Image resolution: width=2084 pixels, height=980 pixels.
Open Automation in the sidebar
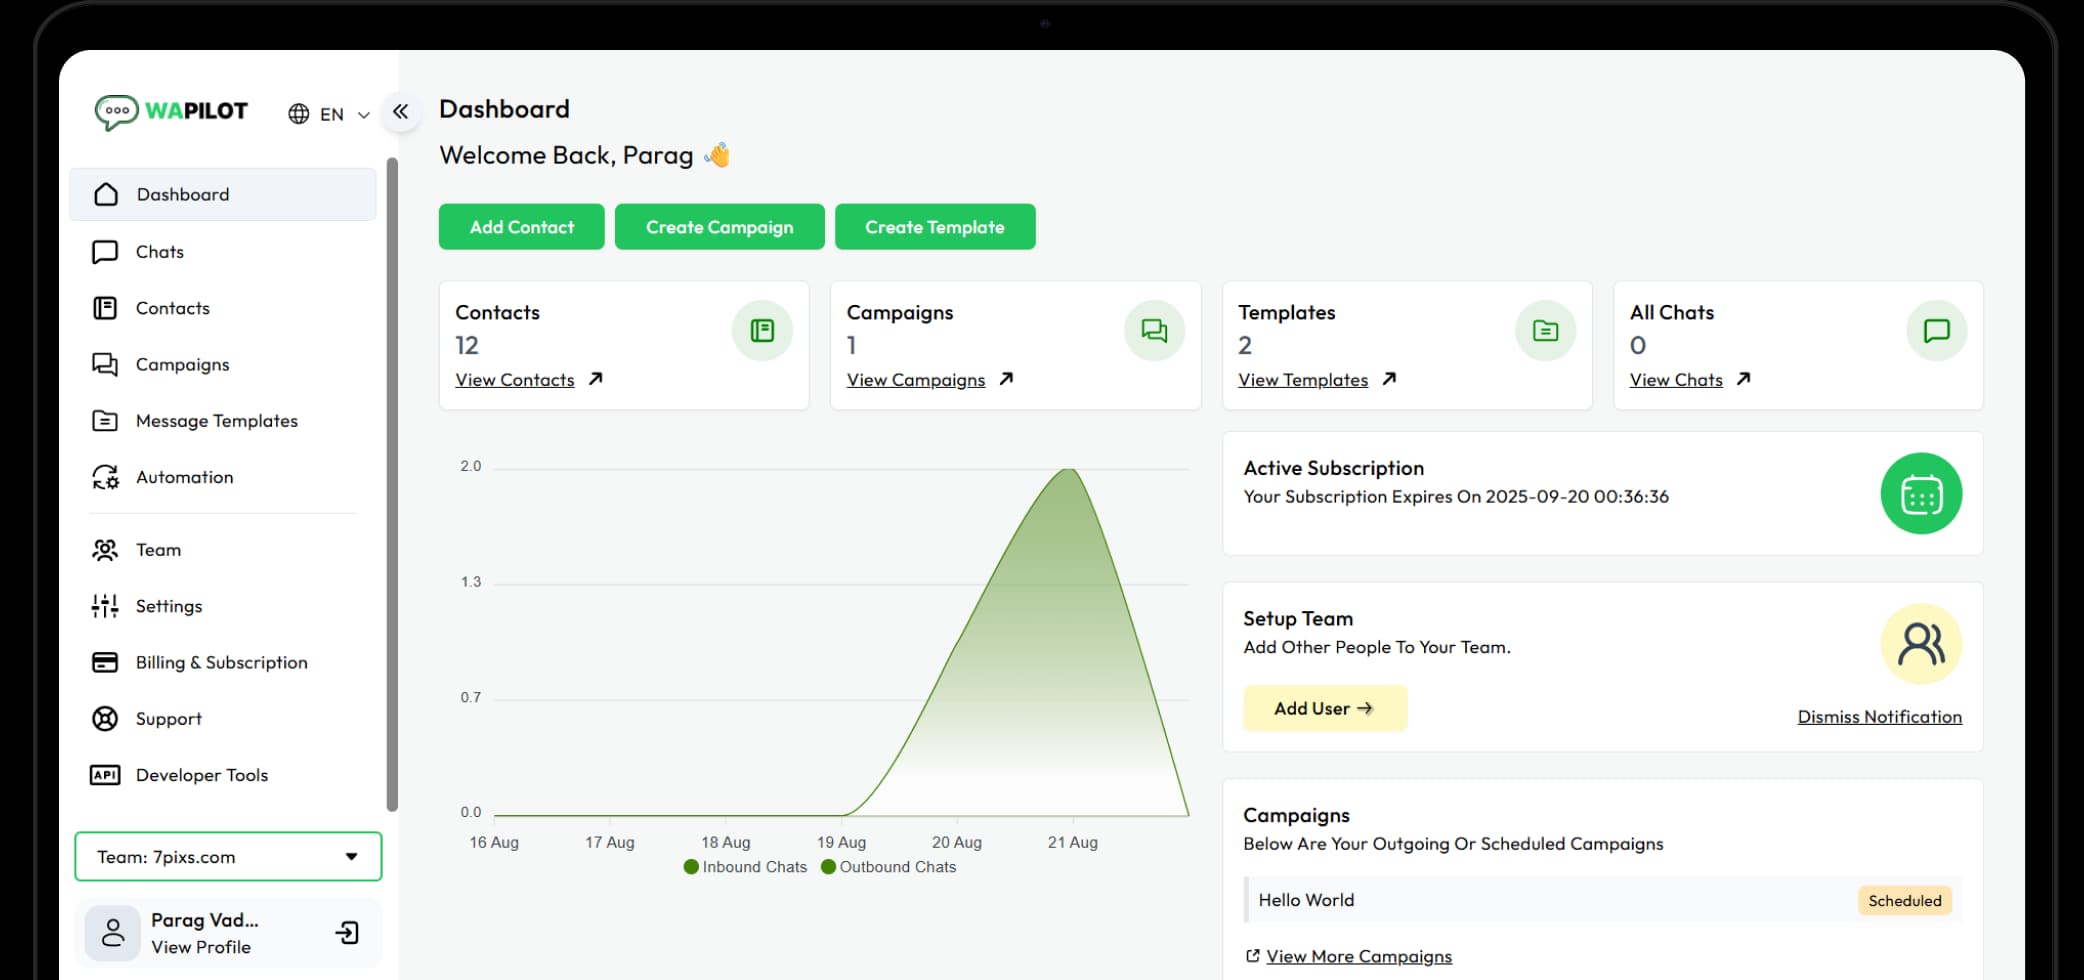tap(184, 478)
